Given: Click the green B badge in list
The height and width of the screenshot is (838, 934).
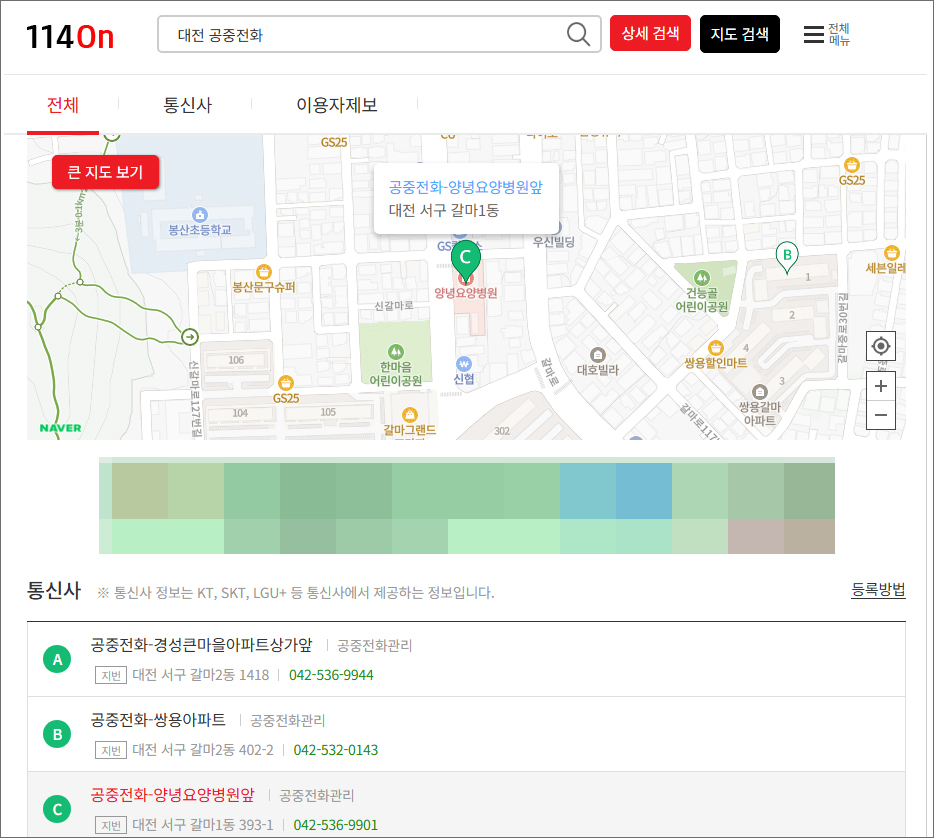Looking at the screenshot, I should coord(57,735).
